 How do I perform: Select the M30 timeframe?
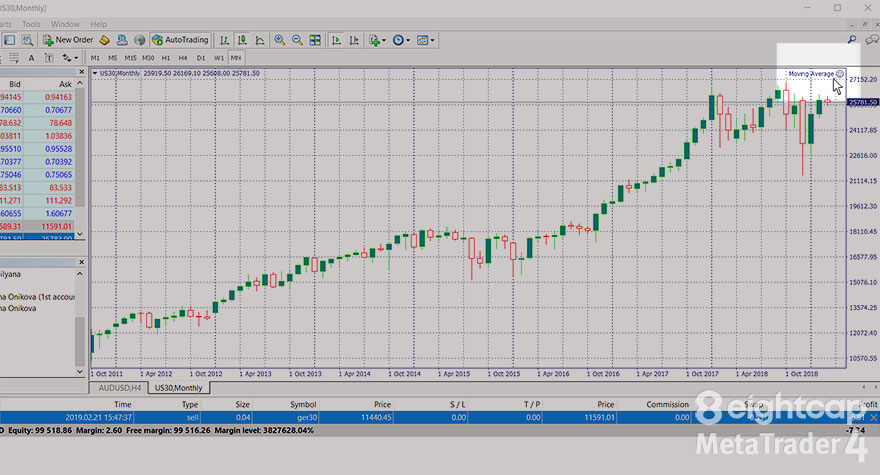point(148,58)
